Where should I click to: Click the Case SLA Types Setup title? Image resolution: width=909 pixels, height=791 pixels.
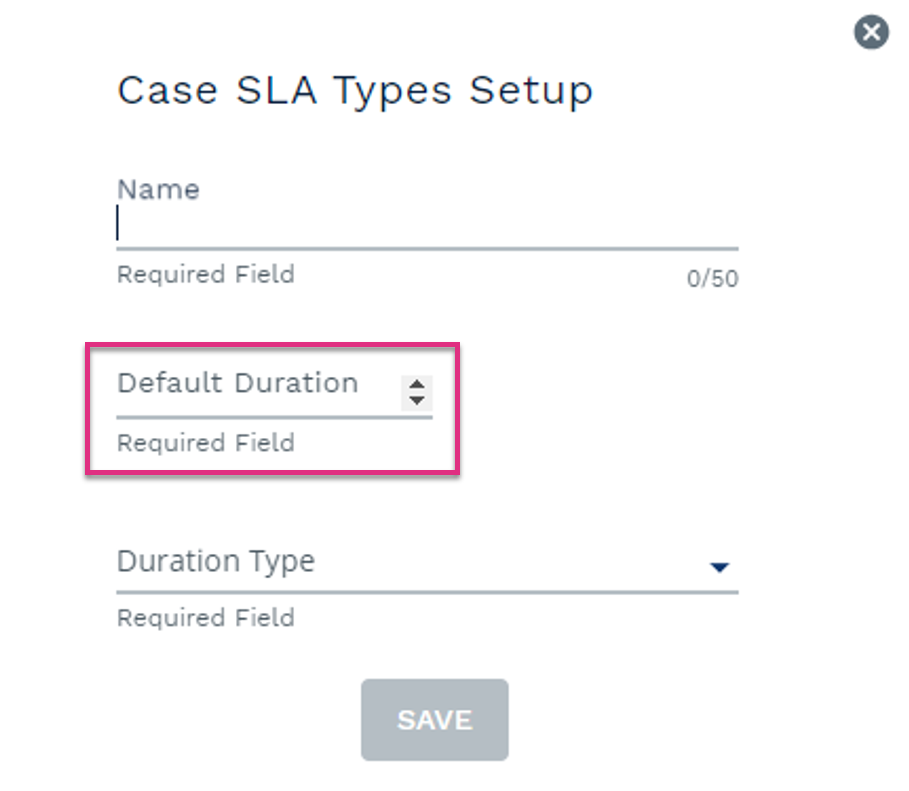[x=355, y=91]
